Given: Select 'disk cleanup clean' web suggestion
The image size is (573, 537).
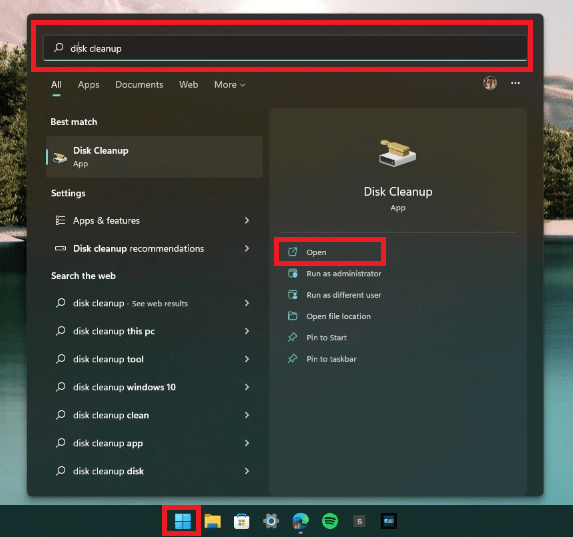Looking at the screenshot, I should (153, 415).
